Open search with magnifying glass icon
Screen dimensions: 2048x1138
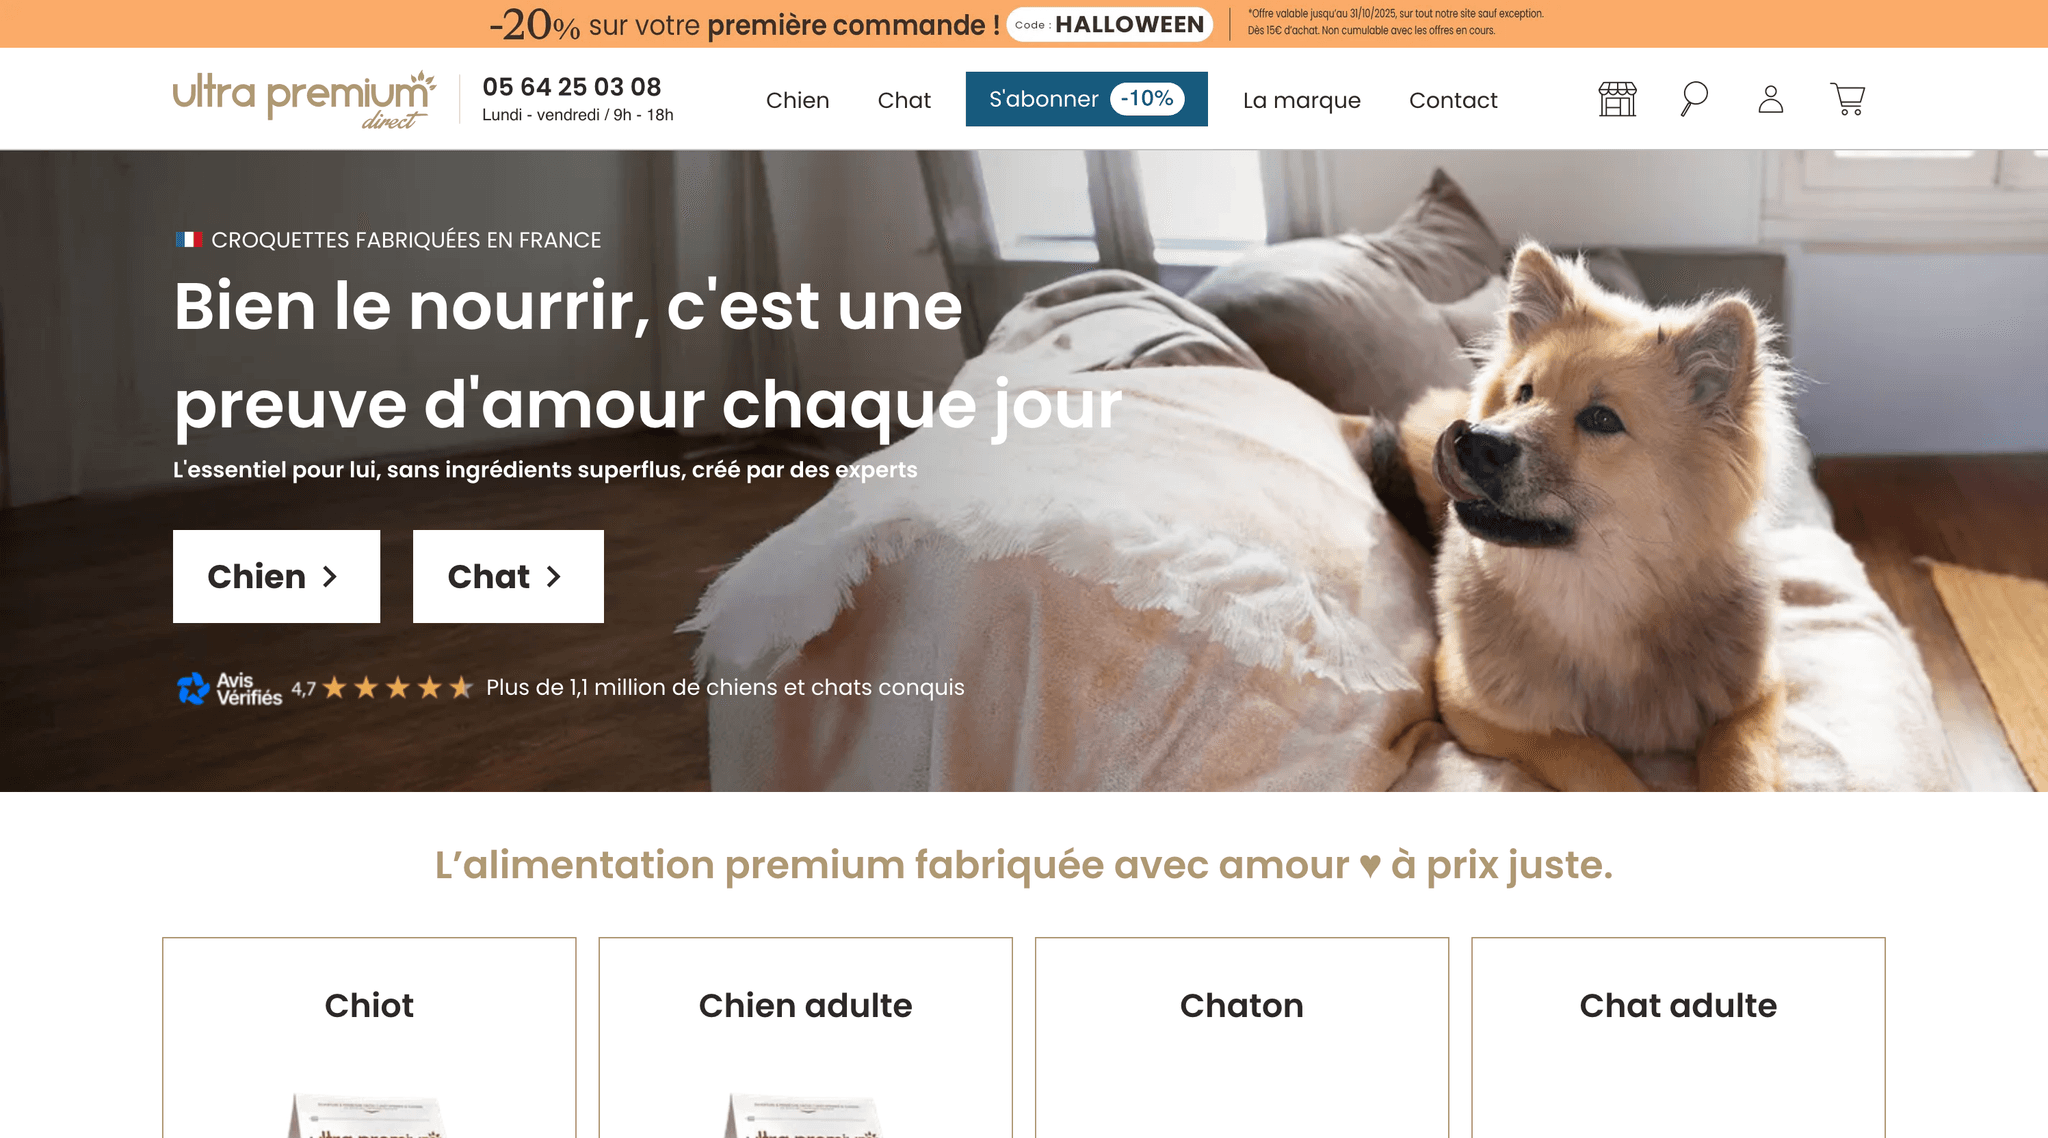coord(1694,99)
